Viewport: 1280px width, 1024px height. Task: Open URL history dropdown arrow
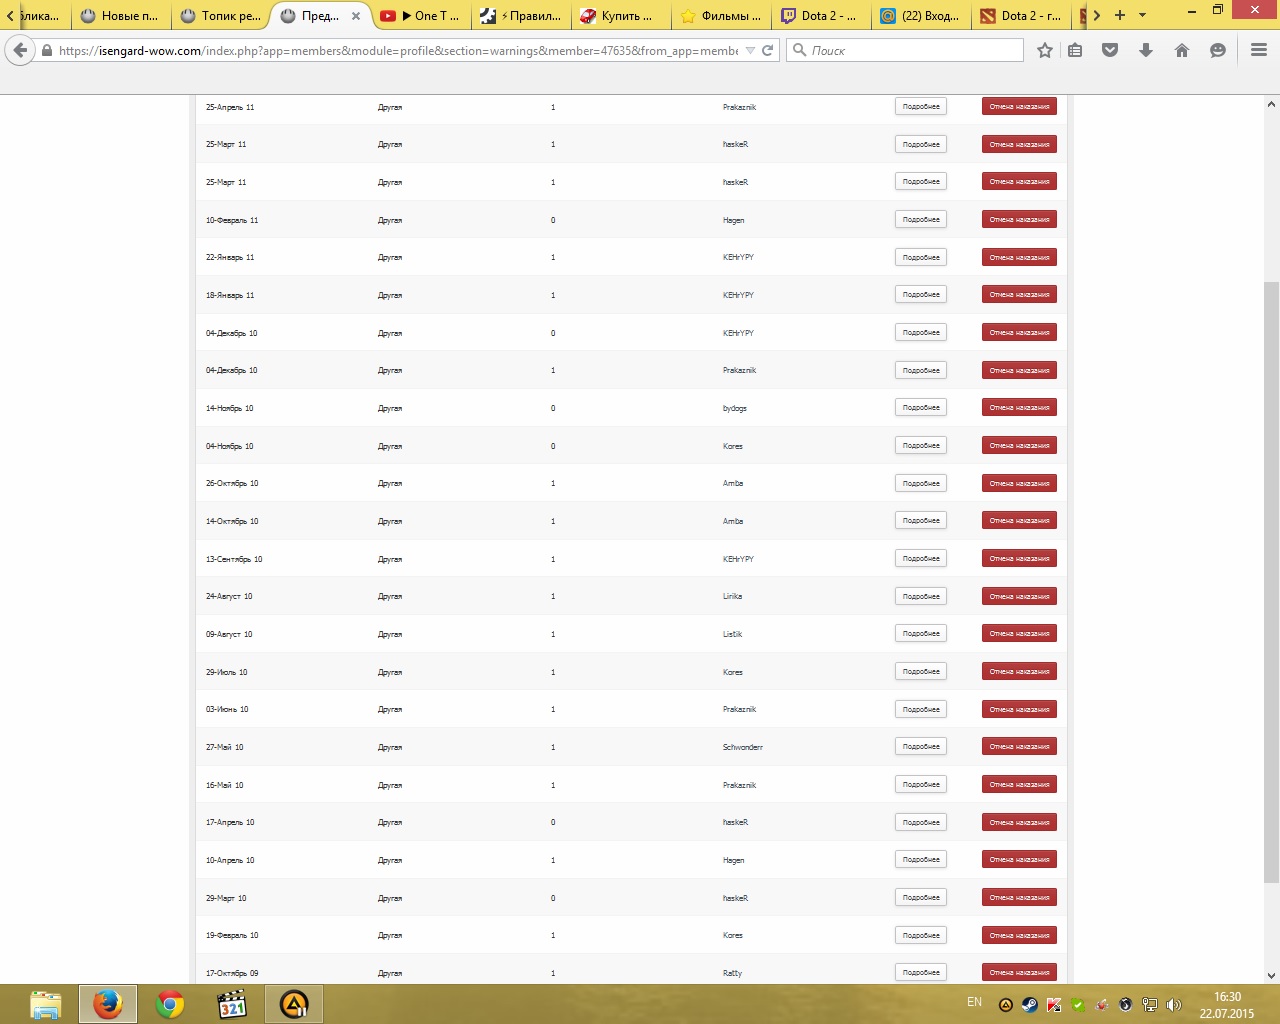click(x=750, y=50)
